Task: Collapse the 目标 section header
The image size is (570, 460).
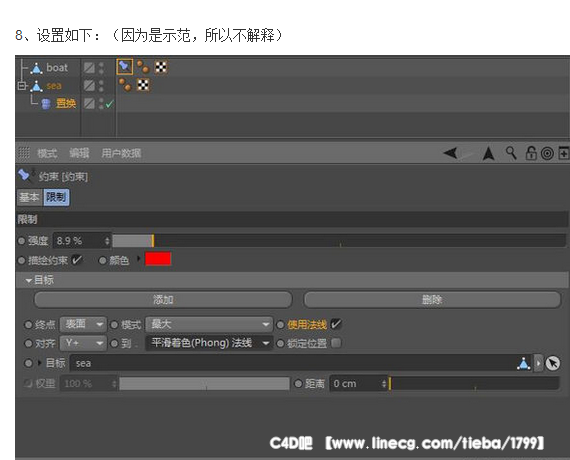Action: pyautogui.click(x=292, y=280)
